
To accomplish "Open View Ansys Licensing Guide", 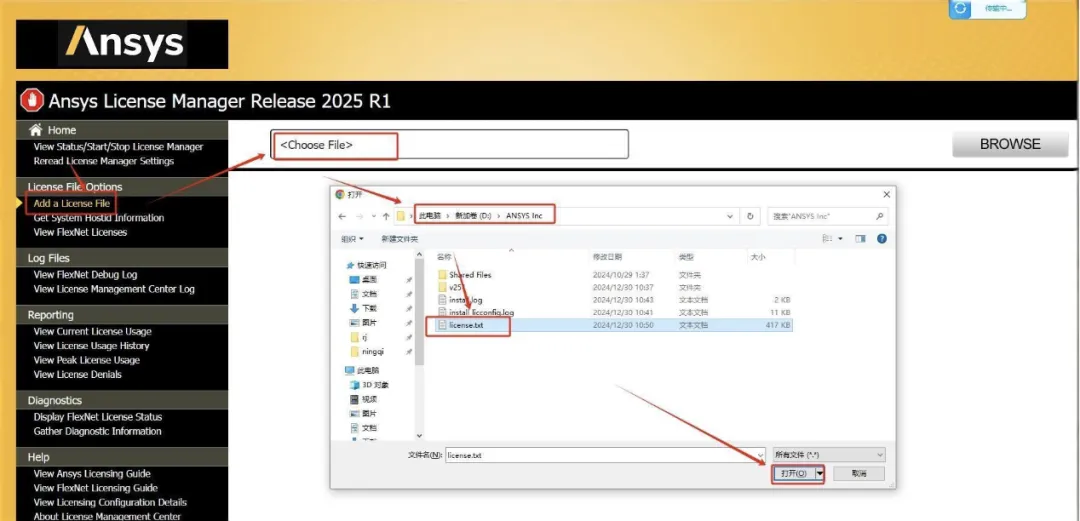I will click(92, 473).
